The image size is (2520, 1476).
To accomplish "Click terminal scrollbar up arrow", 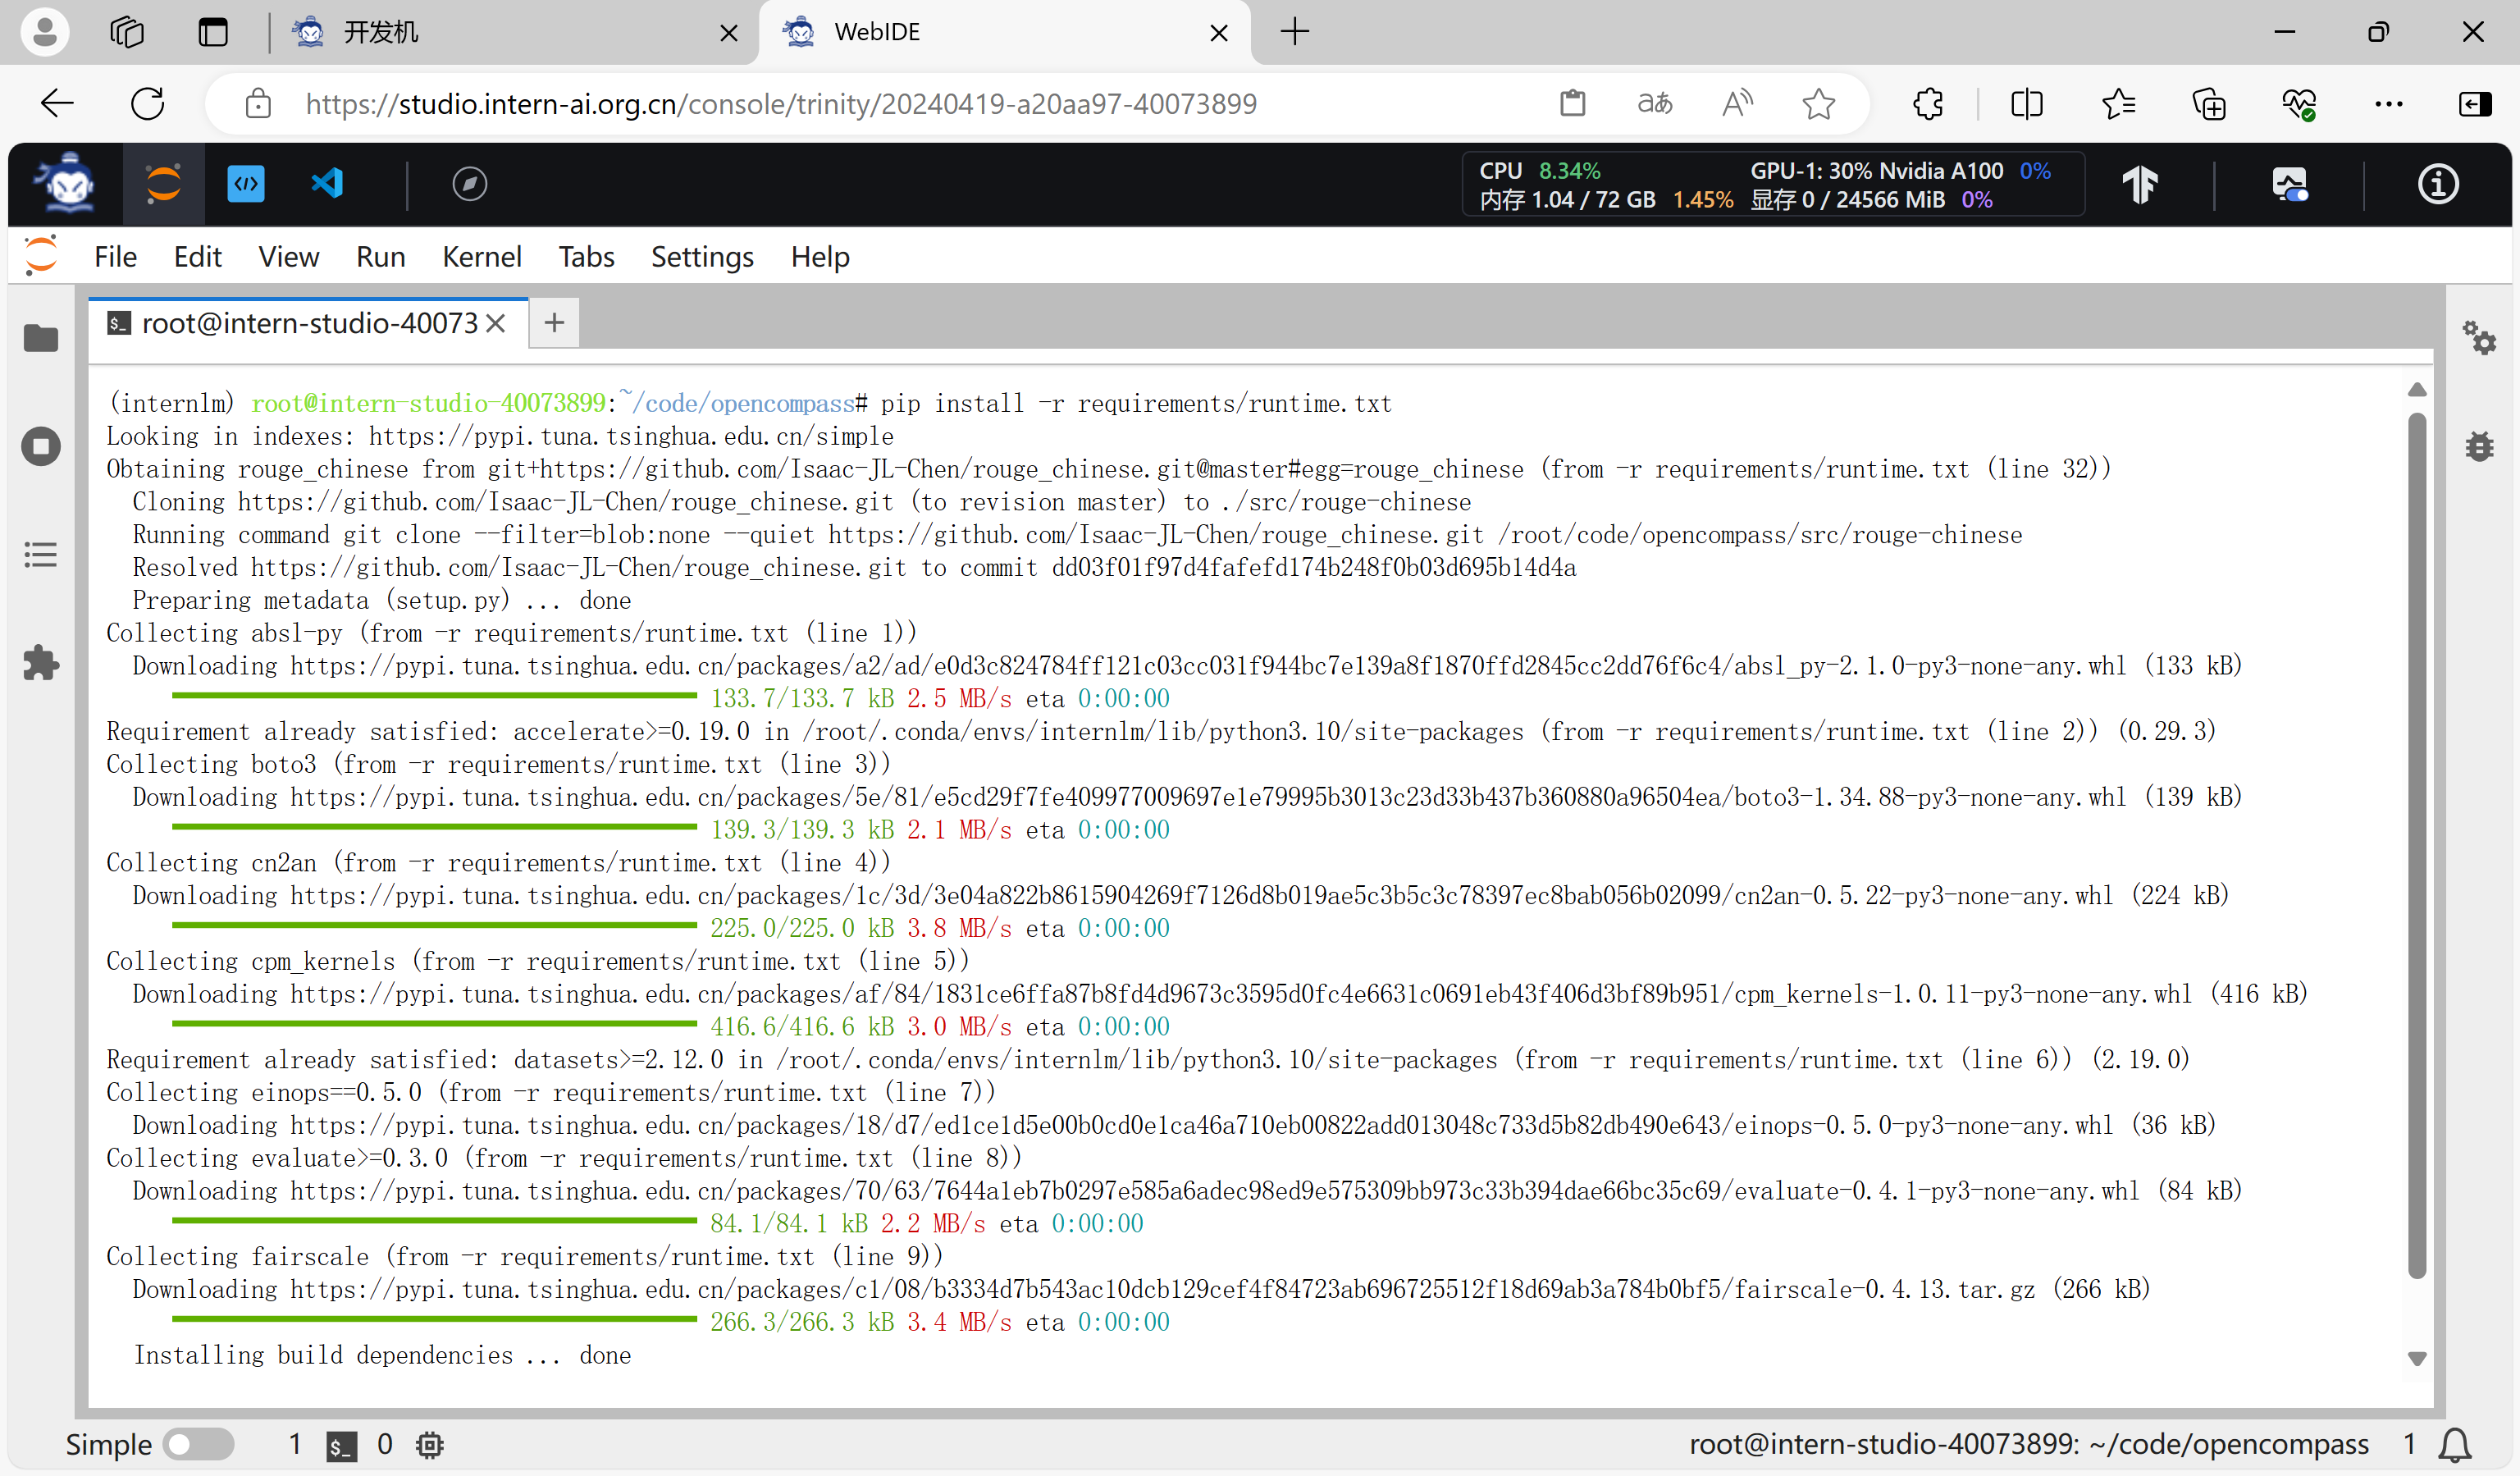I will coord(2417,390).
